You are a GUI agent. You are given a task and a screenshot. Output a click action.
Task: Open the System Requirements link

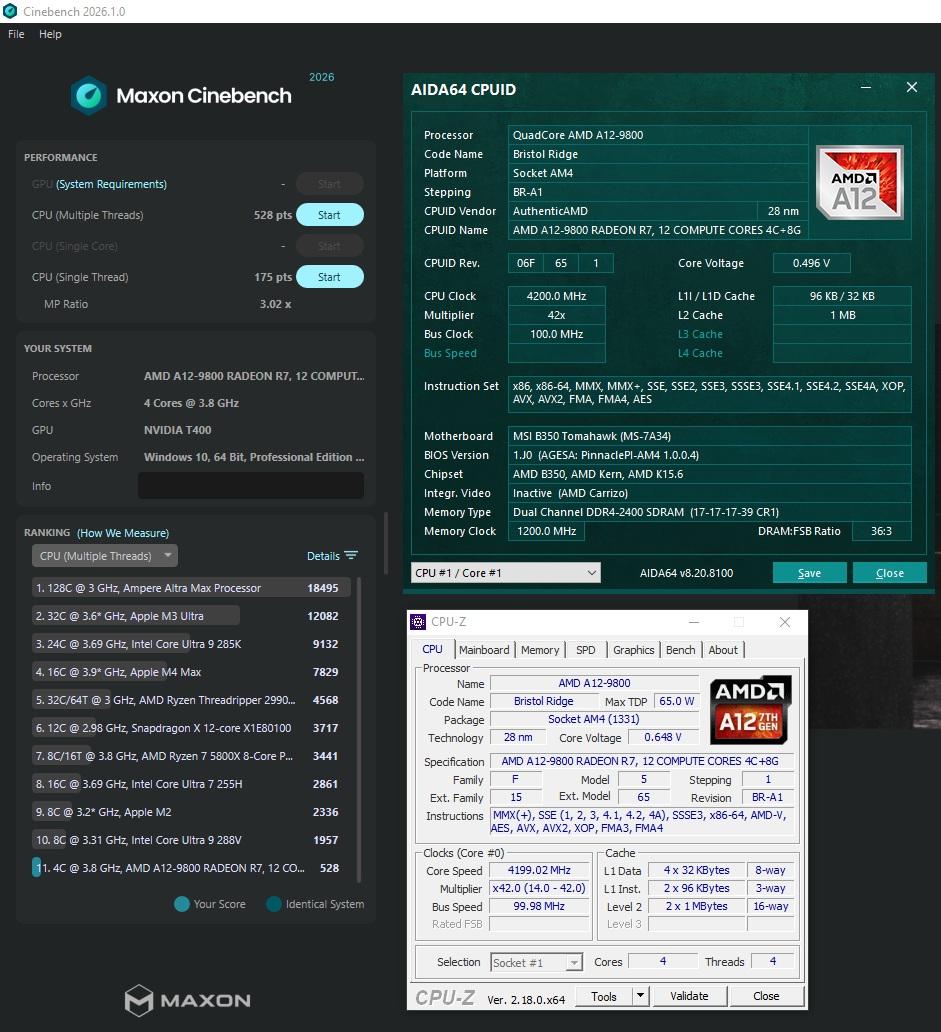[x=111, y=184]
